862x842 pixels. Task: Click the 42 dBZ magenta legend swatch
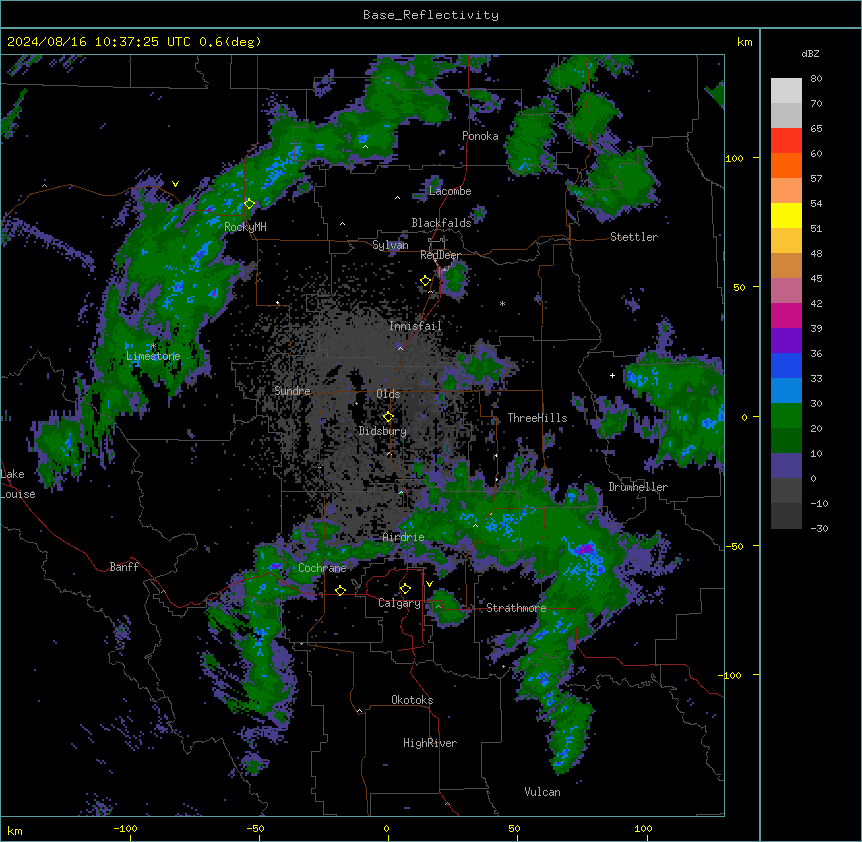coord(786,315)
